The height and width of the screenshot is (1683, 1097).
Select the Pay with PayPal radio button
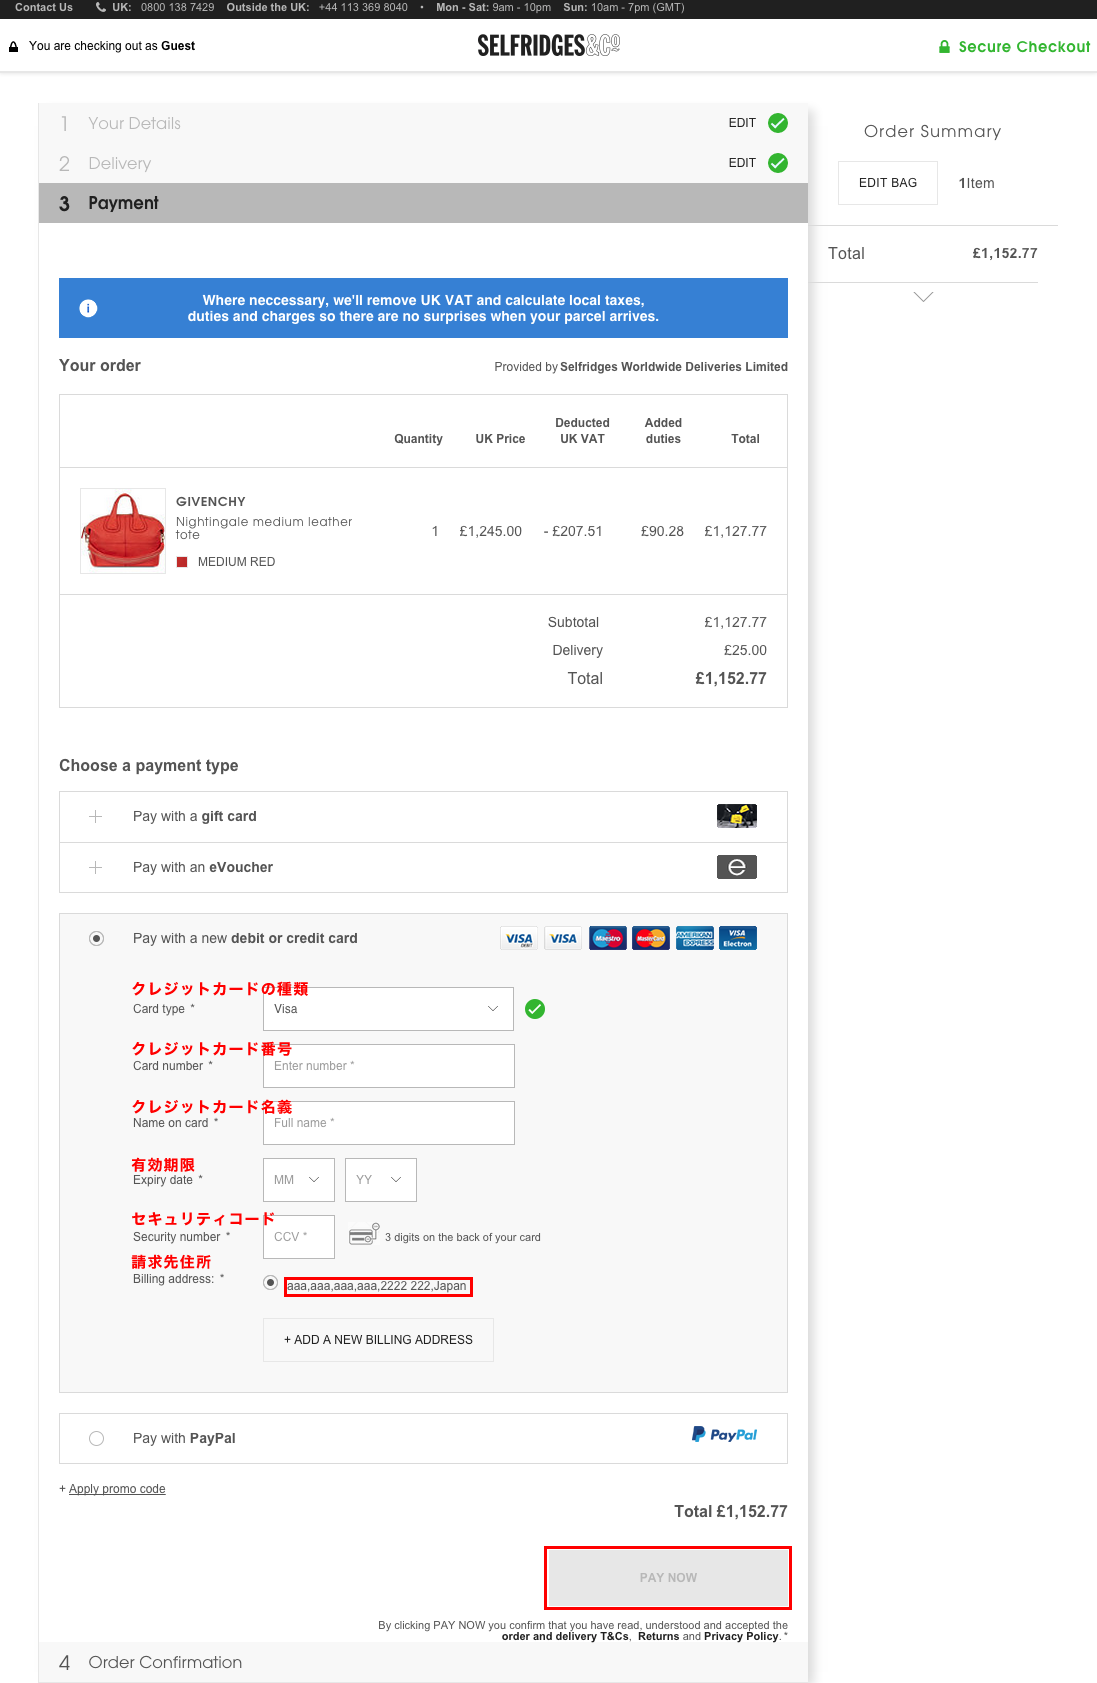(x=96, y=1439)
